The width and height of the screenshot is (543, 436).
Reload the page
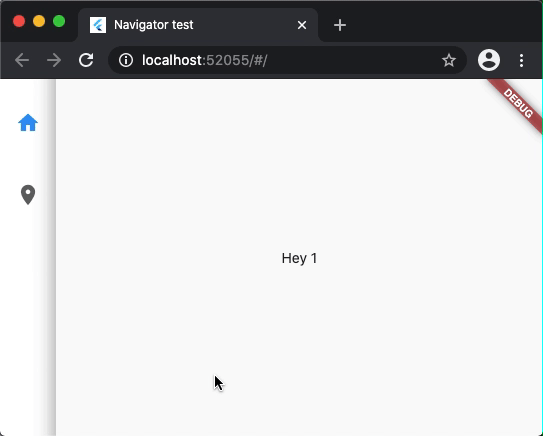tap(86, 60)
